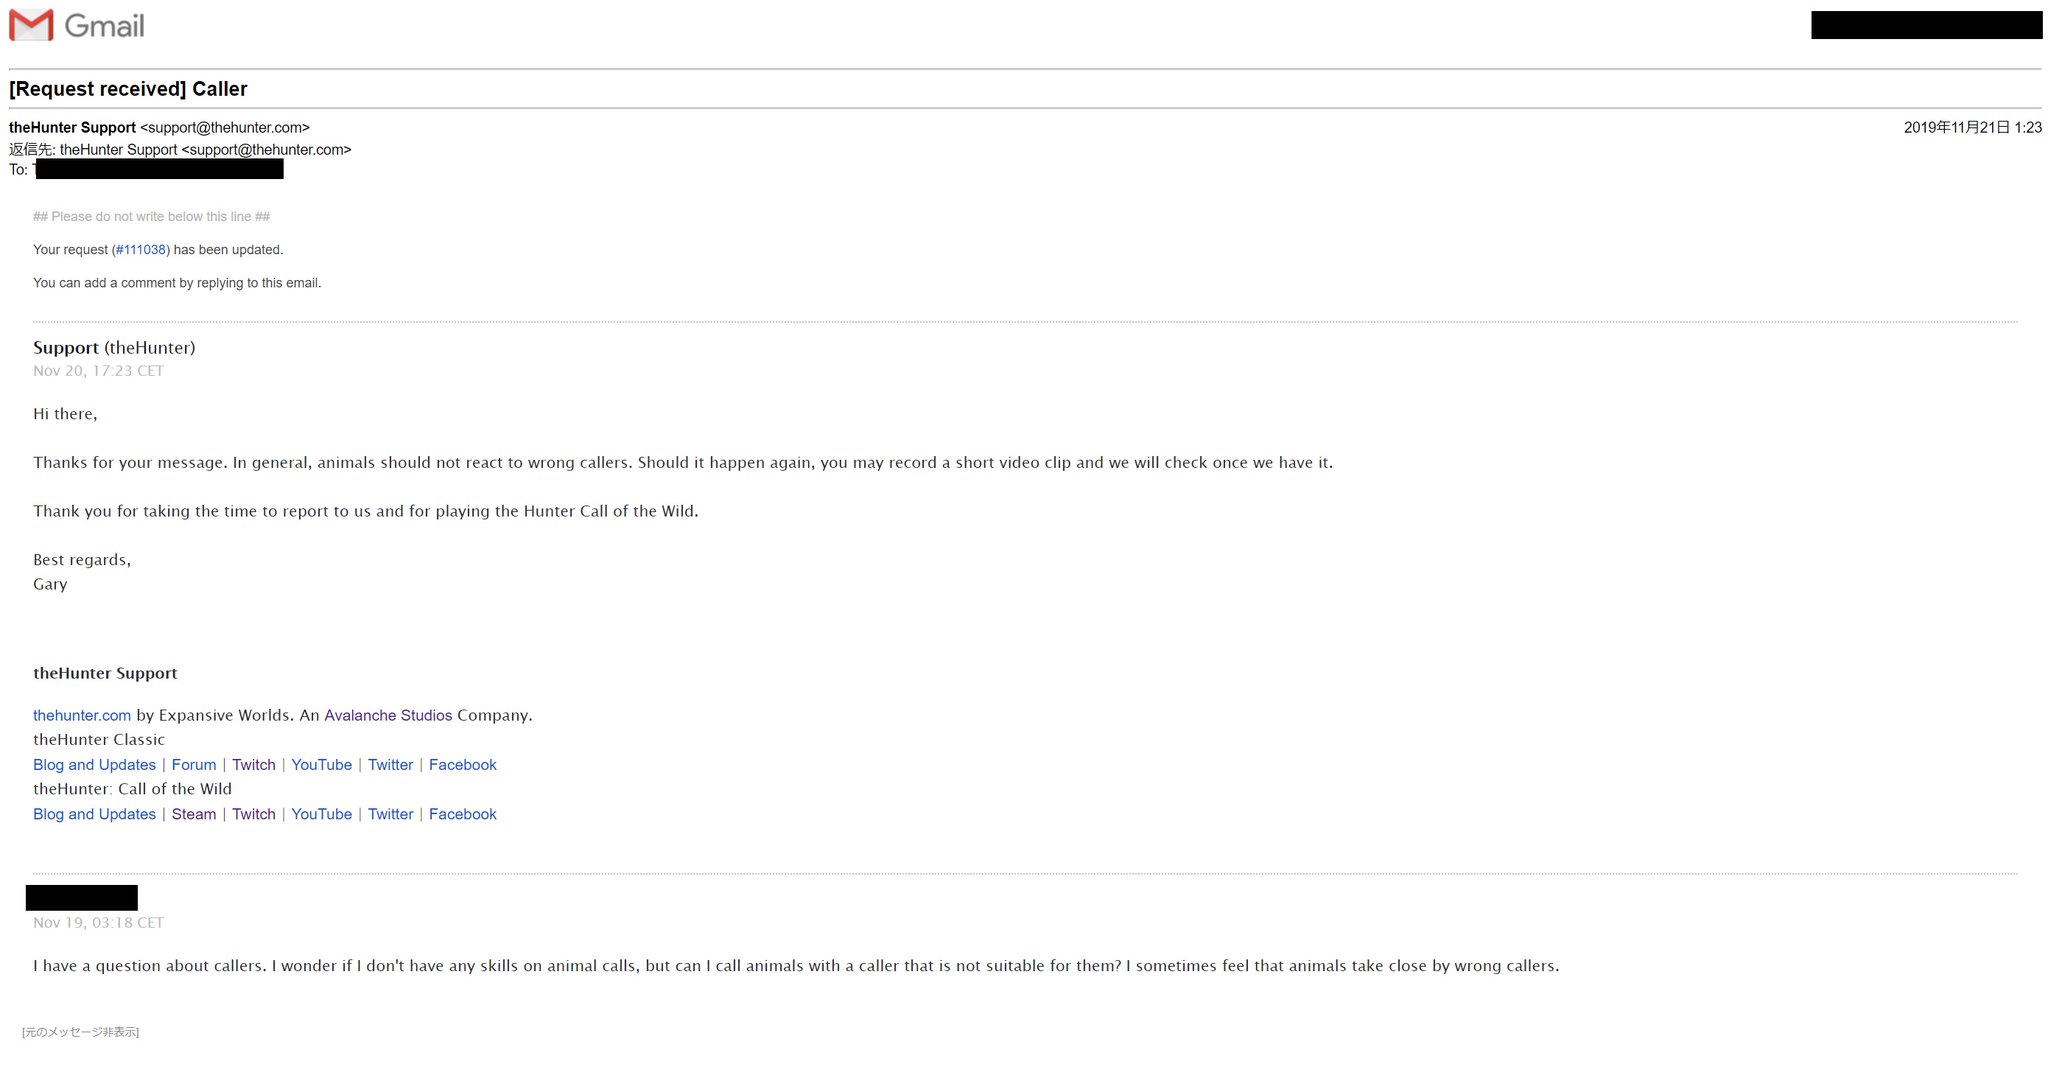Open theHunter Classic Blog and Updates
The image size is (2048, 1078).
pos(94,765)
